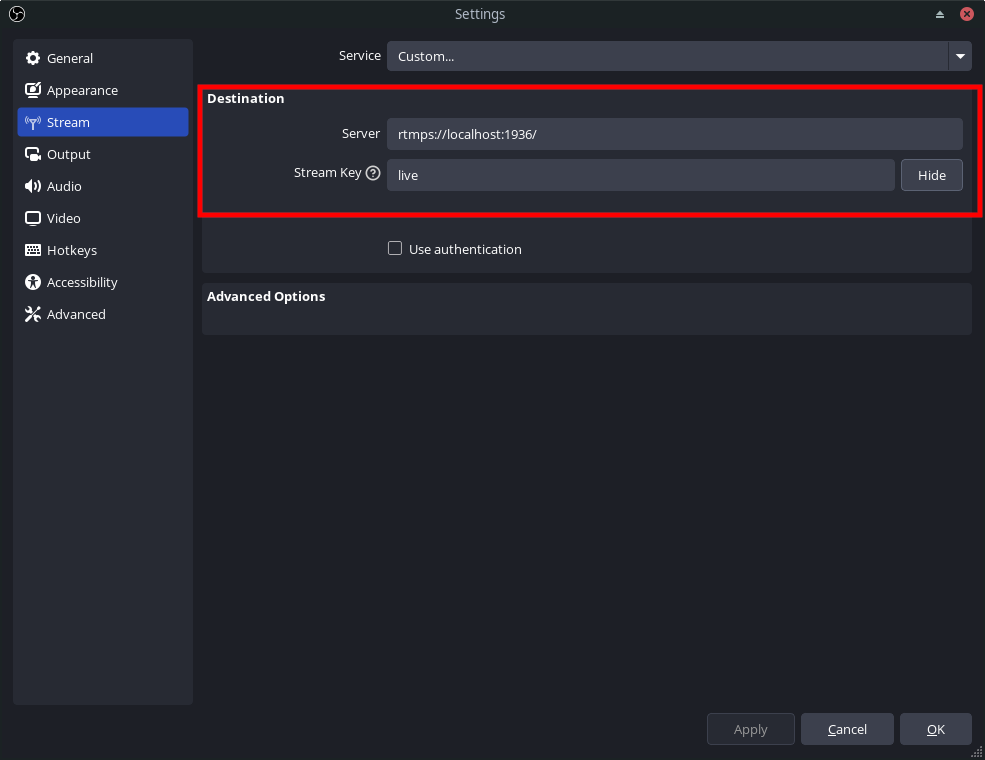Click the Stream antenna icon
The width and height of the screenshot is (985, 760).
(33, 122)
